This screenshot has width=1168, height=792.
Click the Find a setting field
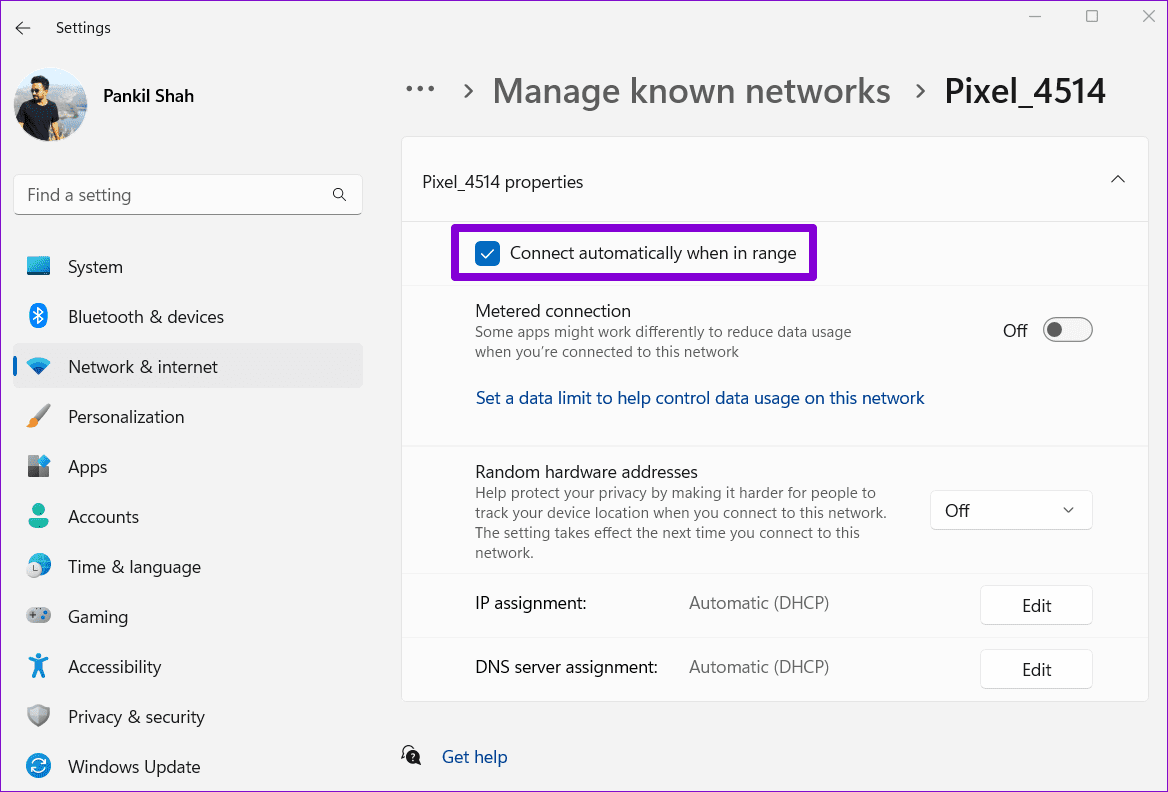coord(188,194)
